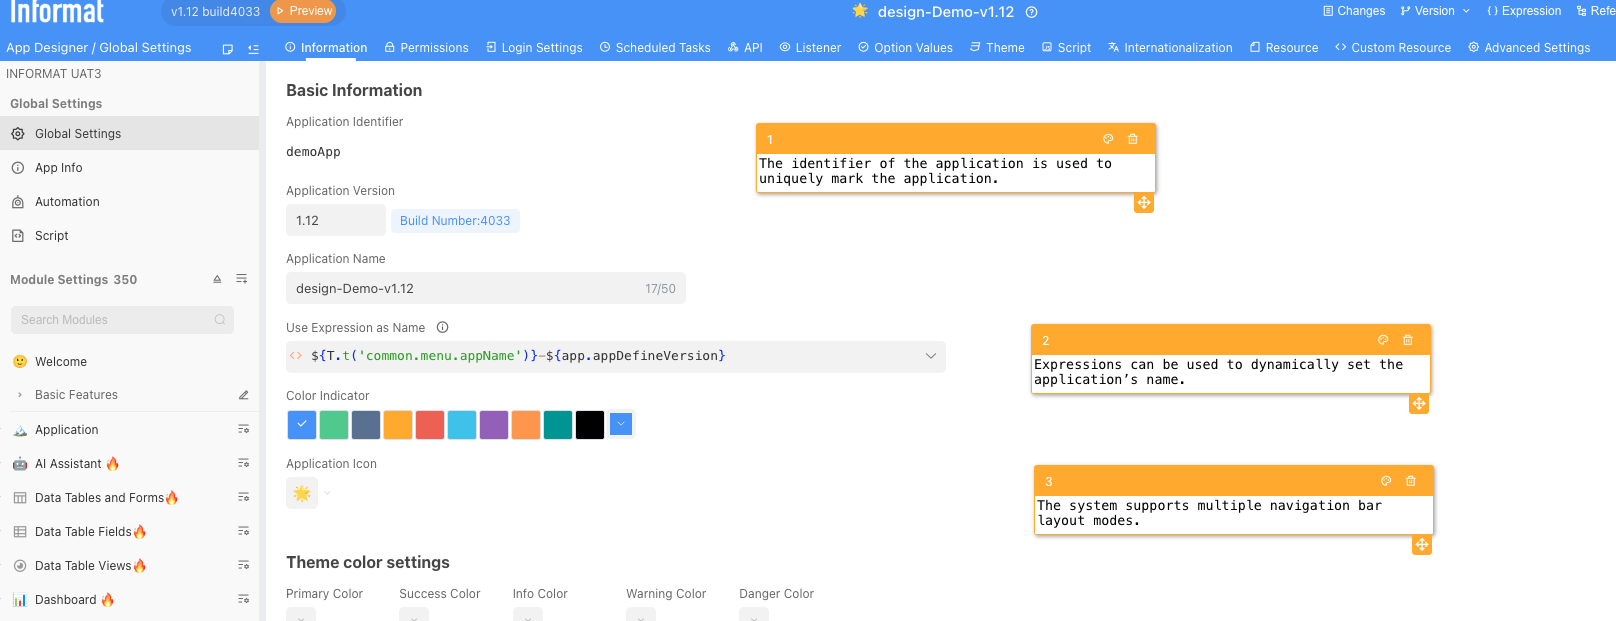Delete sticky note 1 using trash icon

tap(1133, 139)
